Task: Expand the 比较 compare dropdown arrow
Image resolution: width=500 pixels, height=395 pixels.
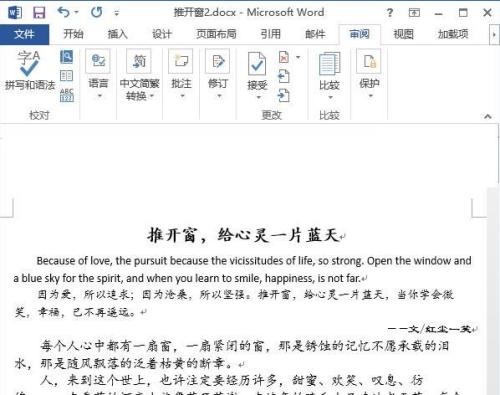Action: click(330, 98)
